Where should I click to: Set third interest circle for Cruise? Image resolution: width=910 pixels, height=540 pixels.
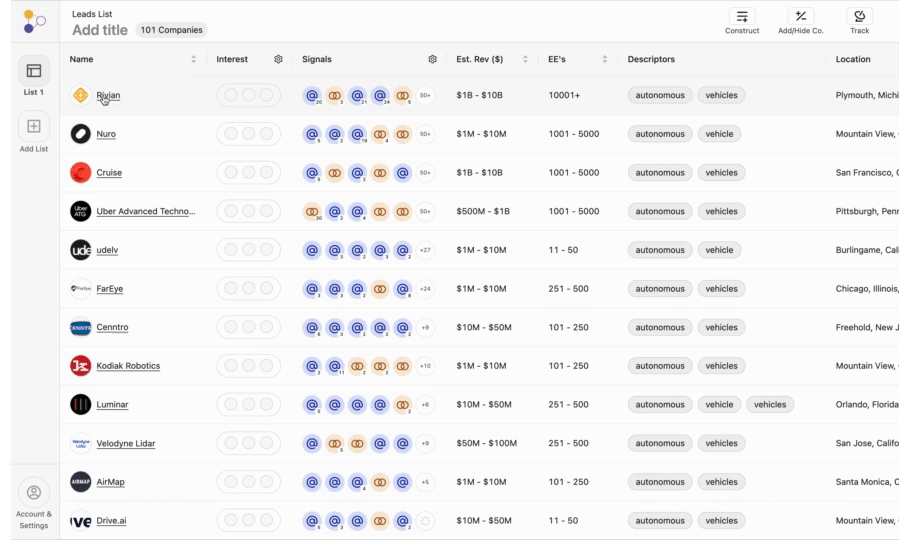(266, 172)
